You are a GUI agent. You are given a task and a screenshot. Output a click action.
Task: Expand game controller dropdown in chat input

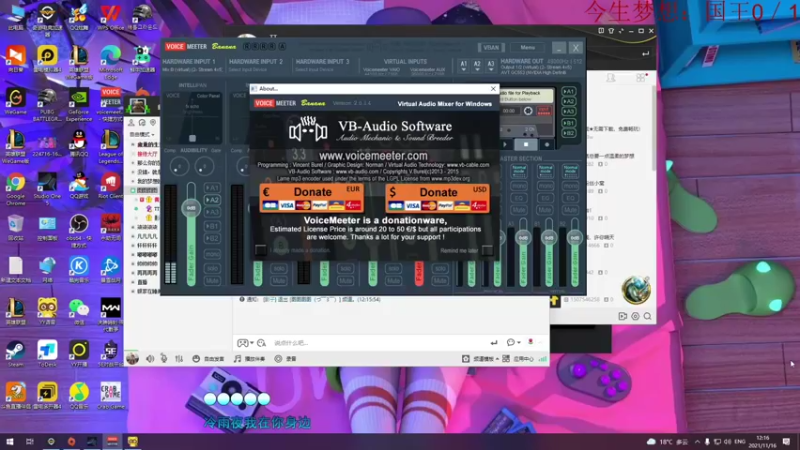[252, 343]
